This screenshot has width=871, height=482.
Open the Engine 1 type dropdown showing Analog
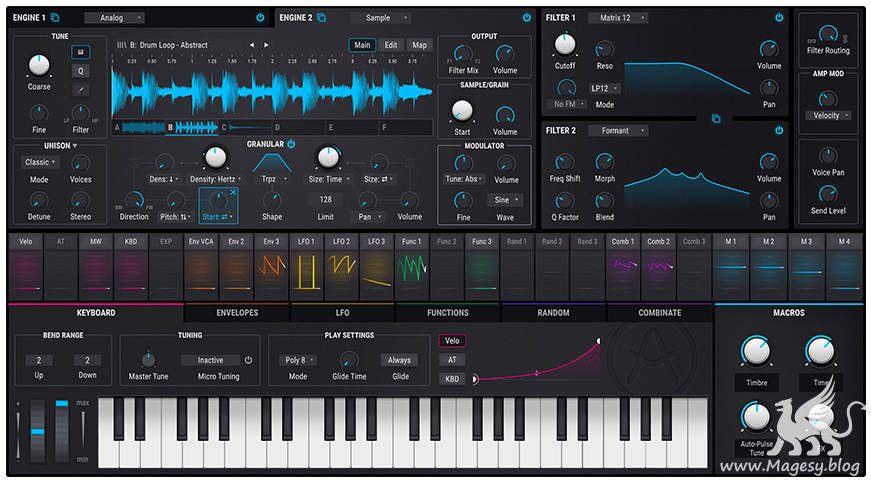click(114, 18)
